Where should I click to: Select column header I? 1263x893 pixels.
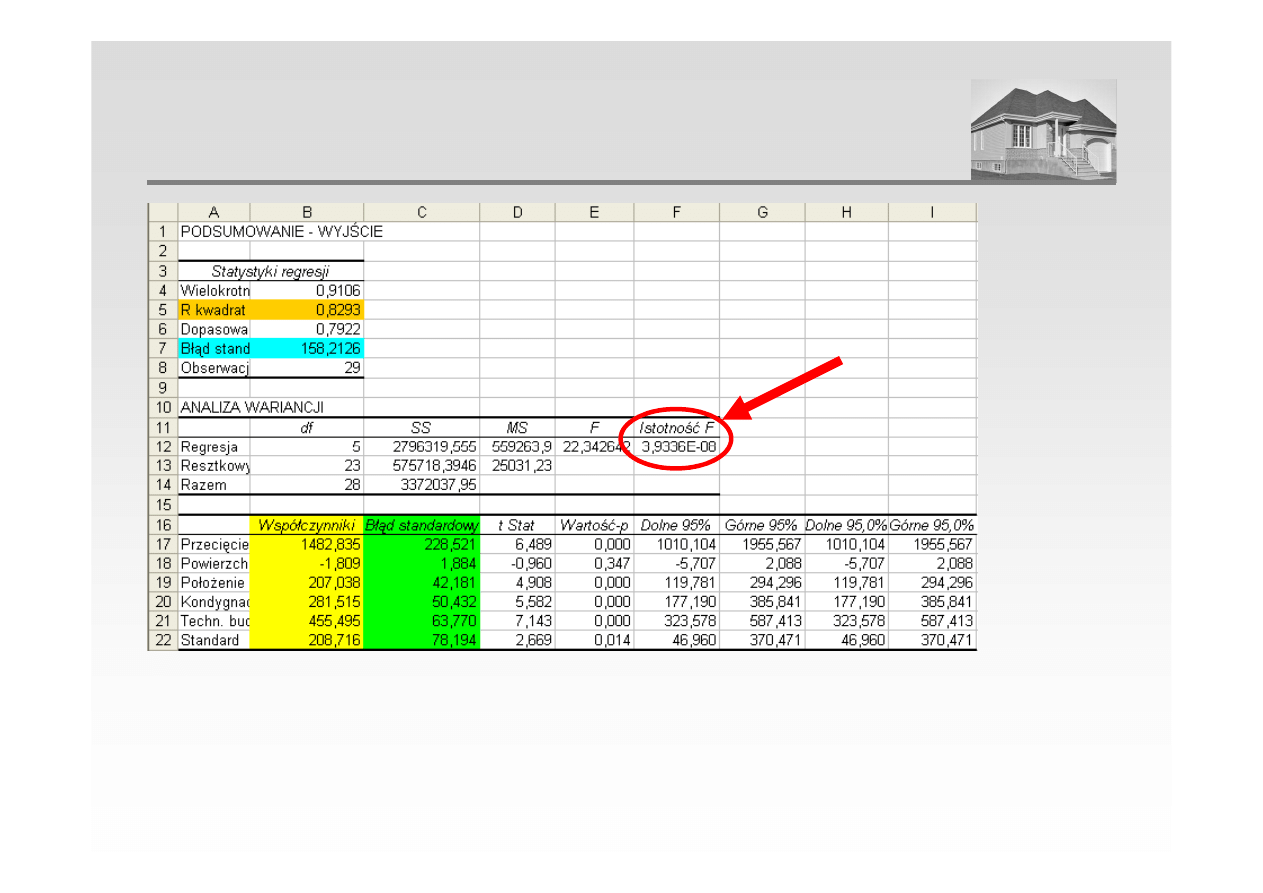point(931,212)
